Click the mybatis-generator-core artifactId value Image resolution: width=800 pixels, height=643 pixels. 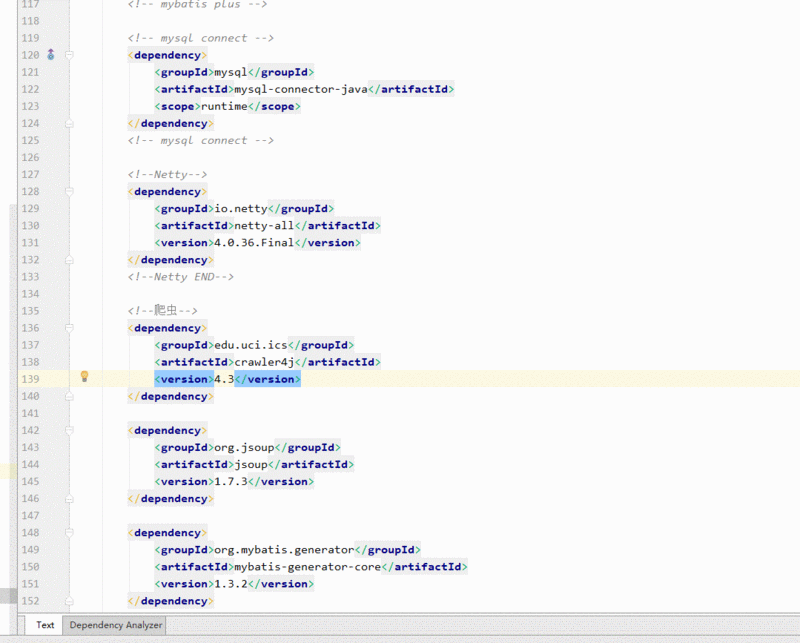307,566
